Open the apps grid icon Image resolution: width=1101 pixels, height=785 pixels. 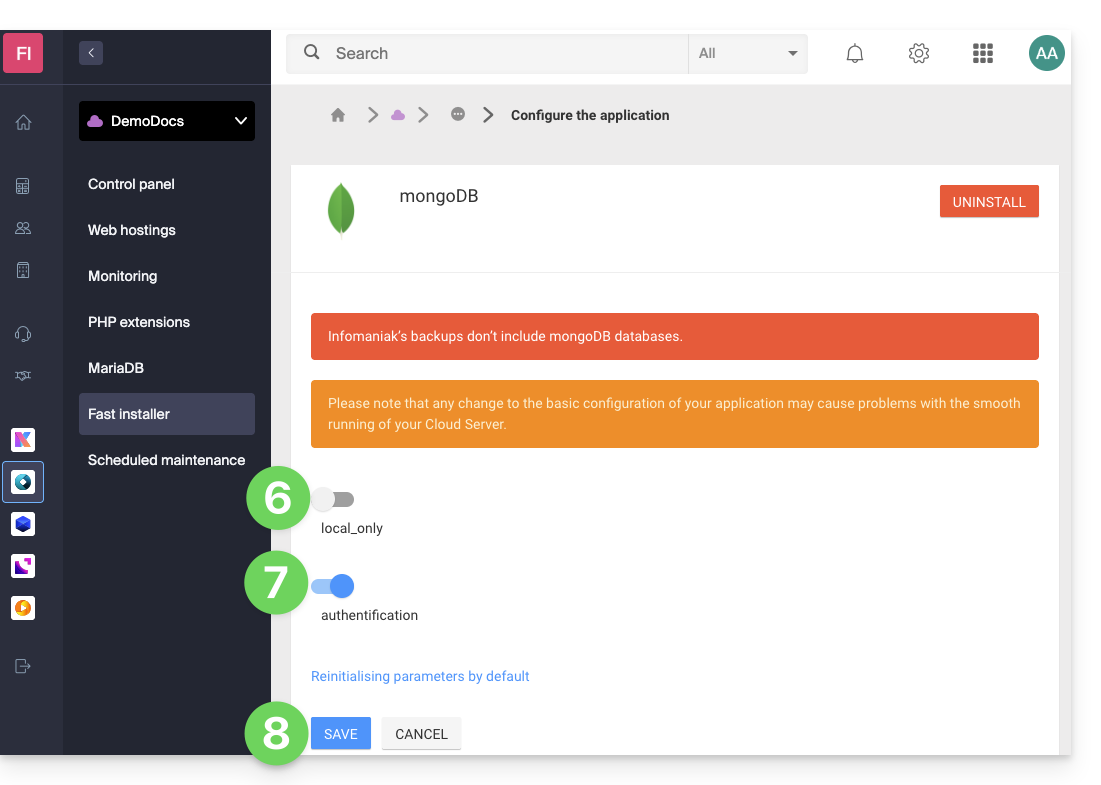tap(982, 54)
